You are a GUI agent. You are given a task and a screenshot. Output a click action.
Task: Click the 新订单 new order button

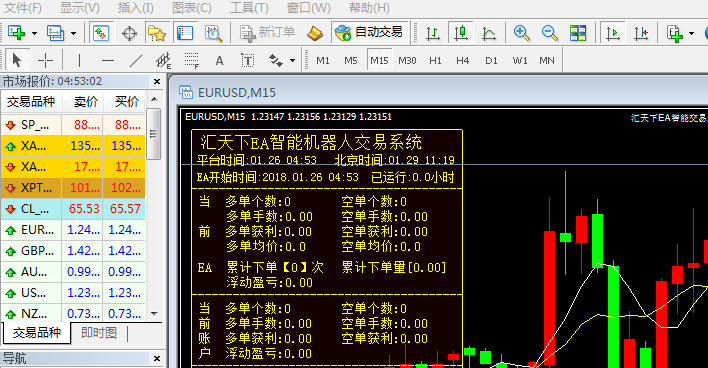click(267, 33)
